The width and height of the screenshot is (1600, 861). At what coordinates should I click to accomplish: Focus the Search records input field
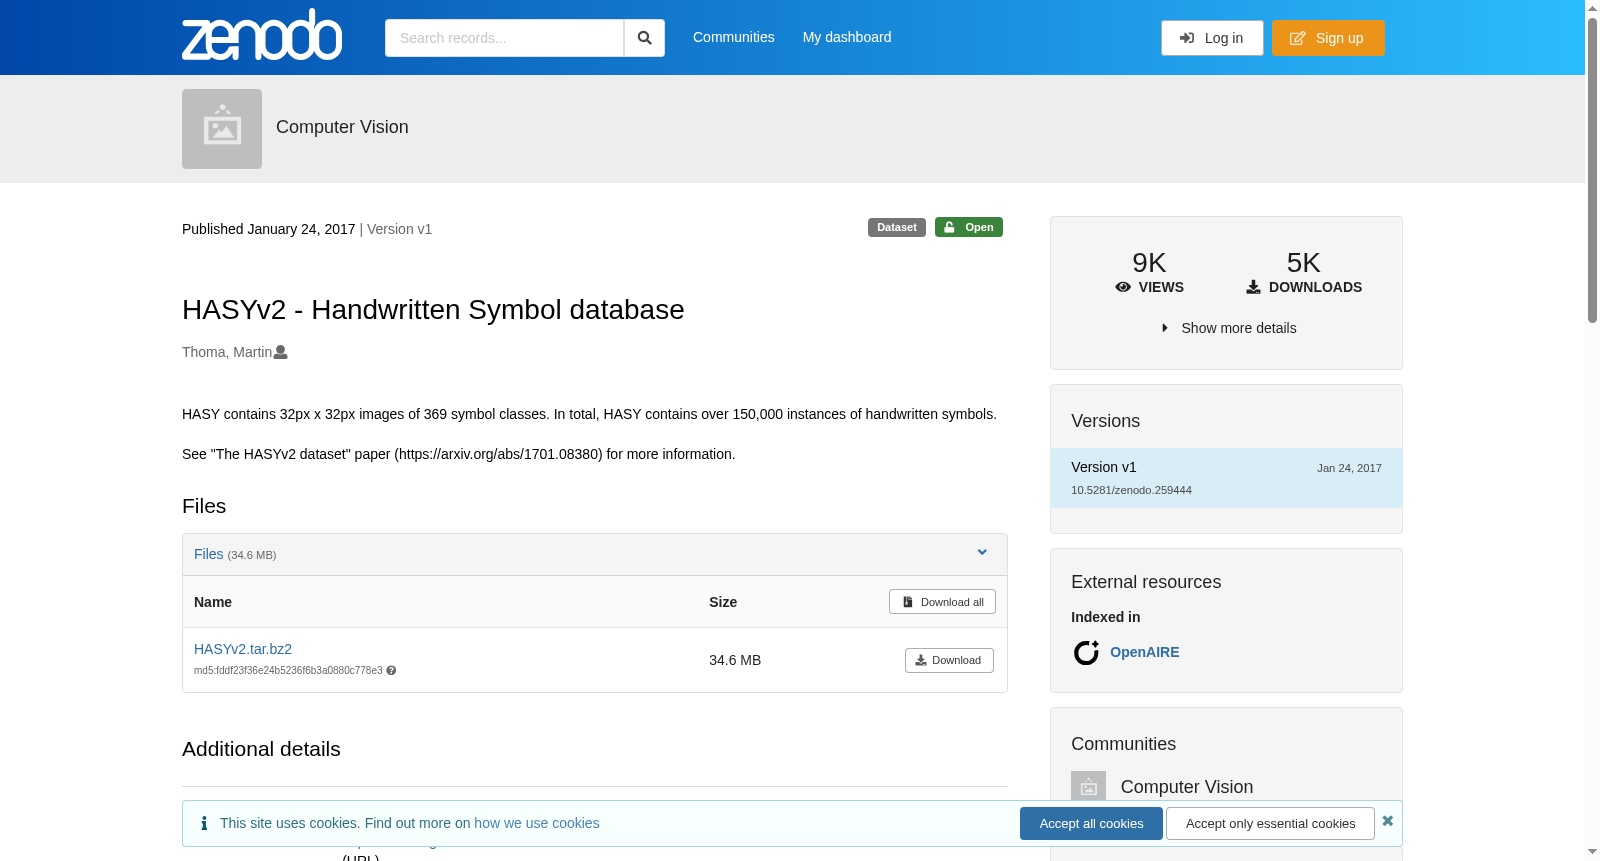point(504,38)
